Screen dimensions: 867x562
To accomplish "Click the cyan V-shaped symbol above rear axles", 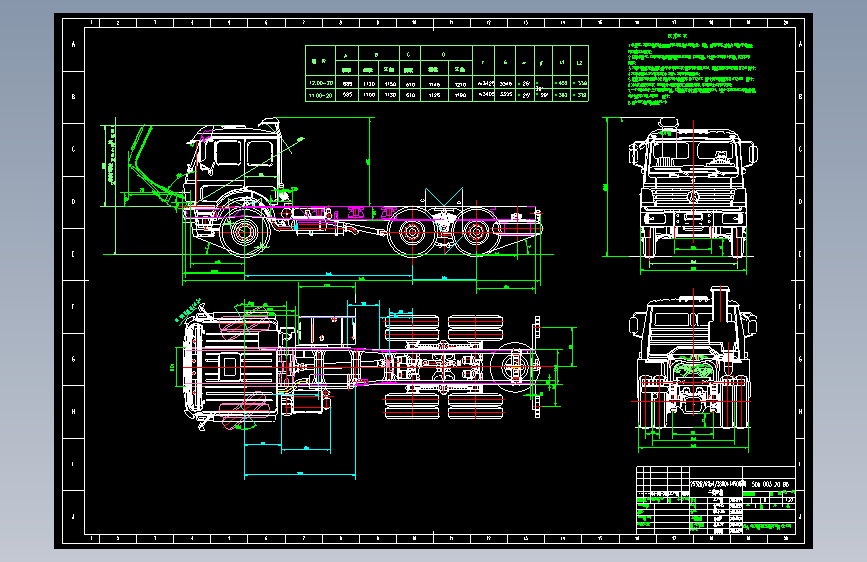I will pos(444,197).
